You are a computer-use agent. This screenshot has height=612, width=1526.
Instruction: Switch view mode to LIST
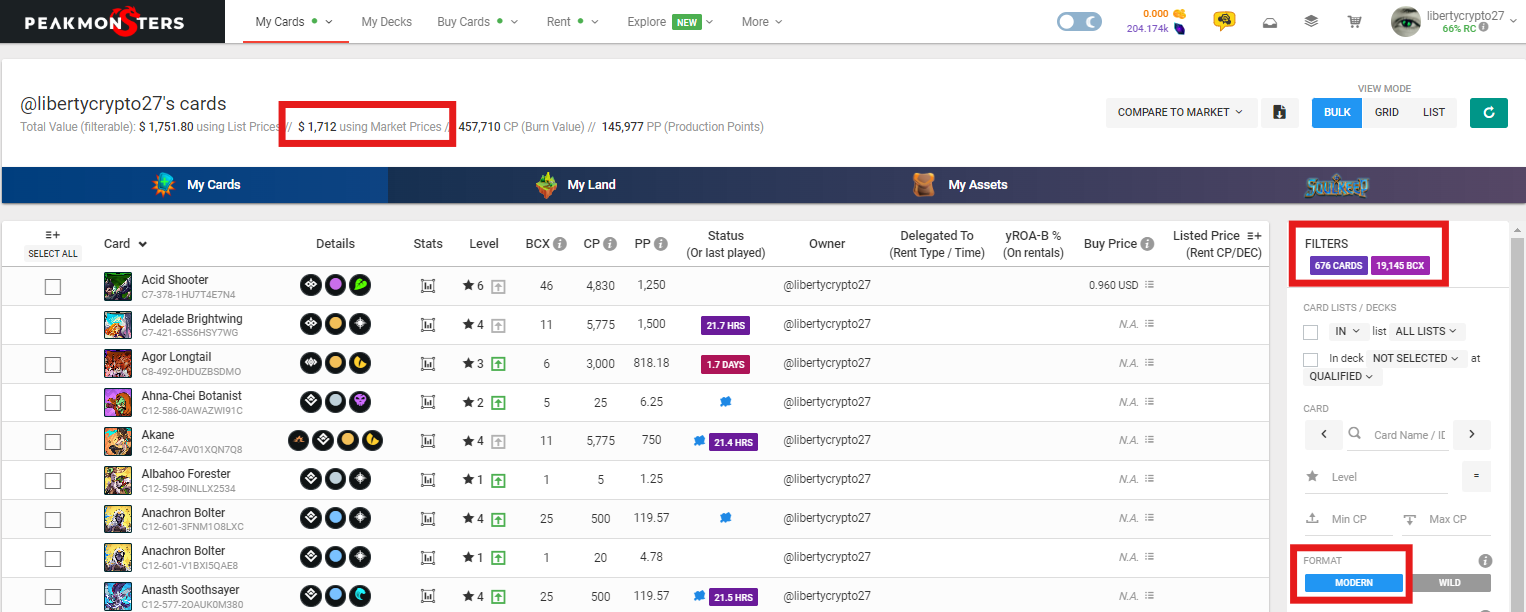(x=1434, y=112)
